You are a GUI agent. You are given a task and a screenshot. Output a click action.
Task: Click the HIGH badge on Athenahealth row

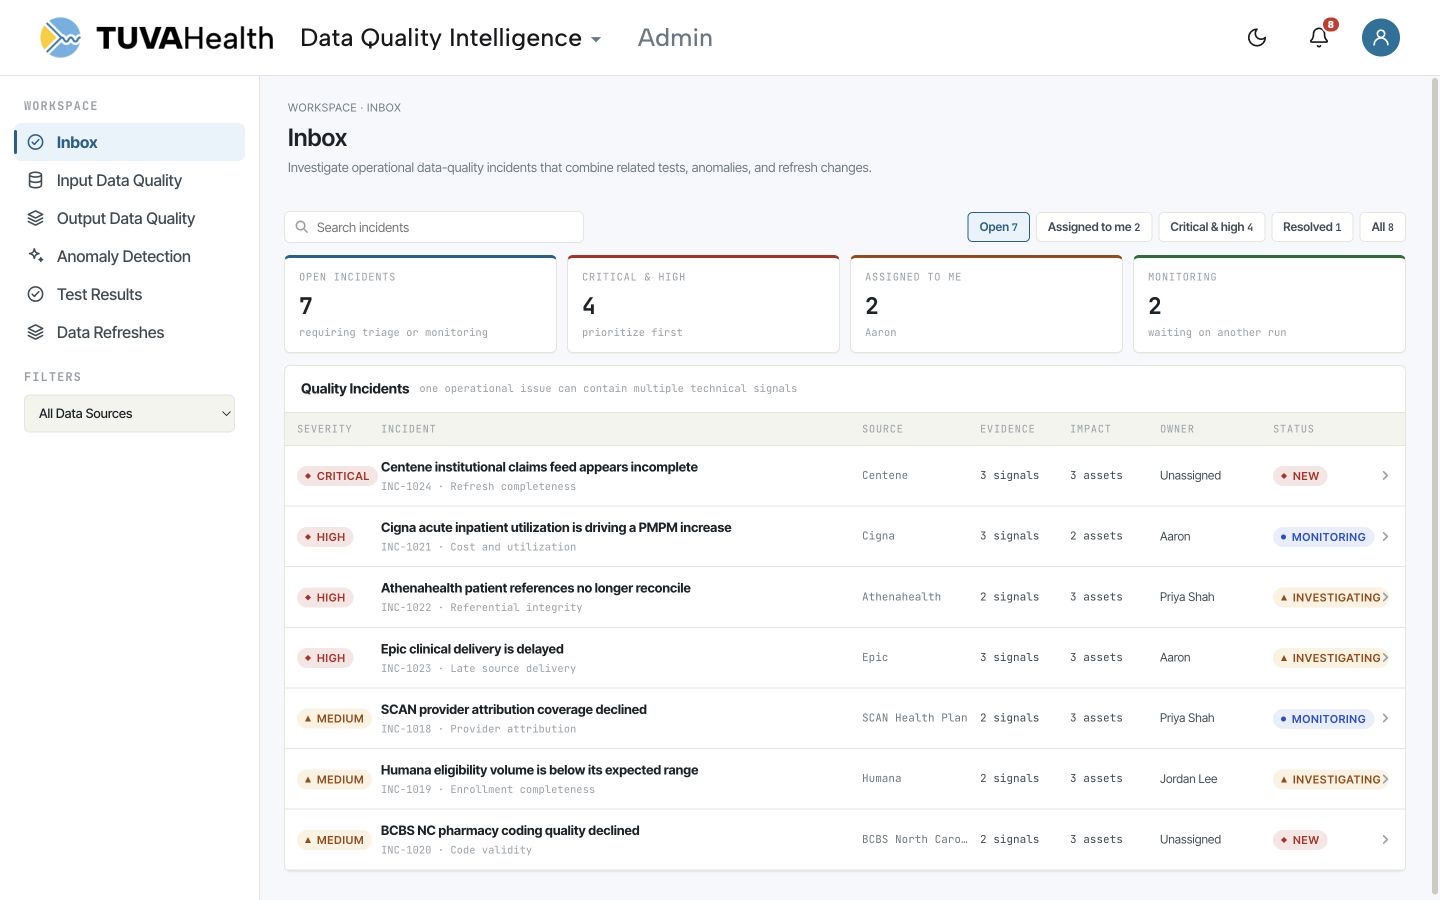click(x=325, y=598)
